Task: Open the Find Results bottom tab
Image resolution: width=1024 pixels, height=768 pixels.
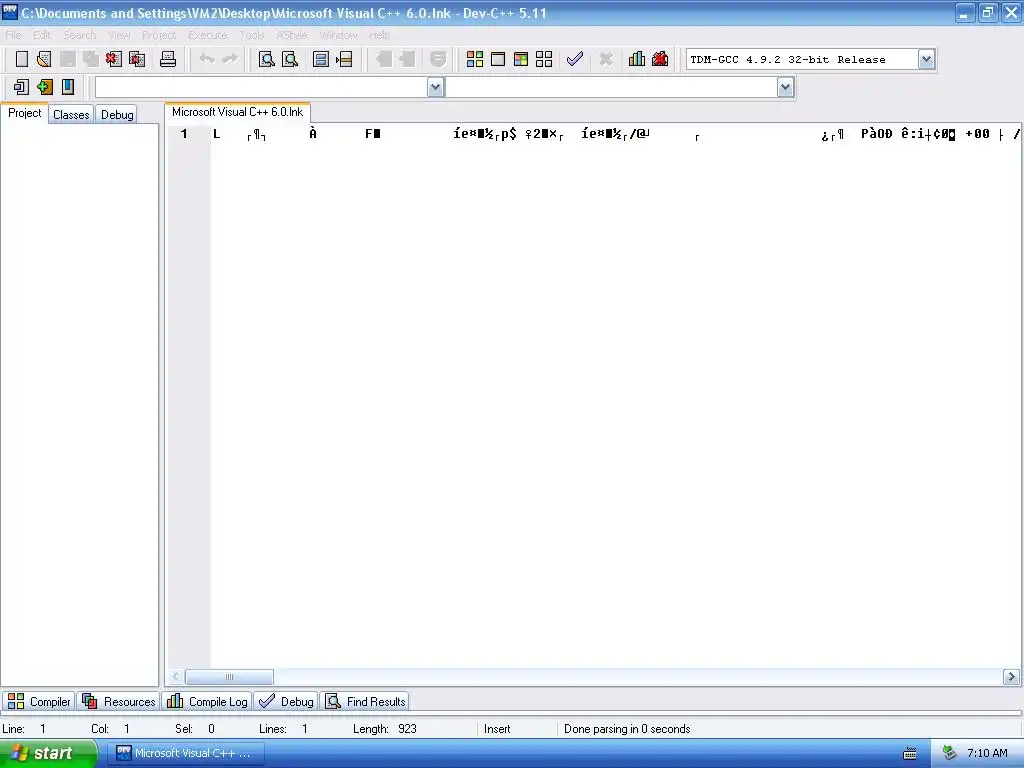Action: [x=365, y=701]
